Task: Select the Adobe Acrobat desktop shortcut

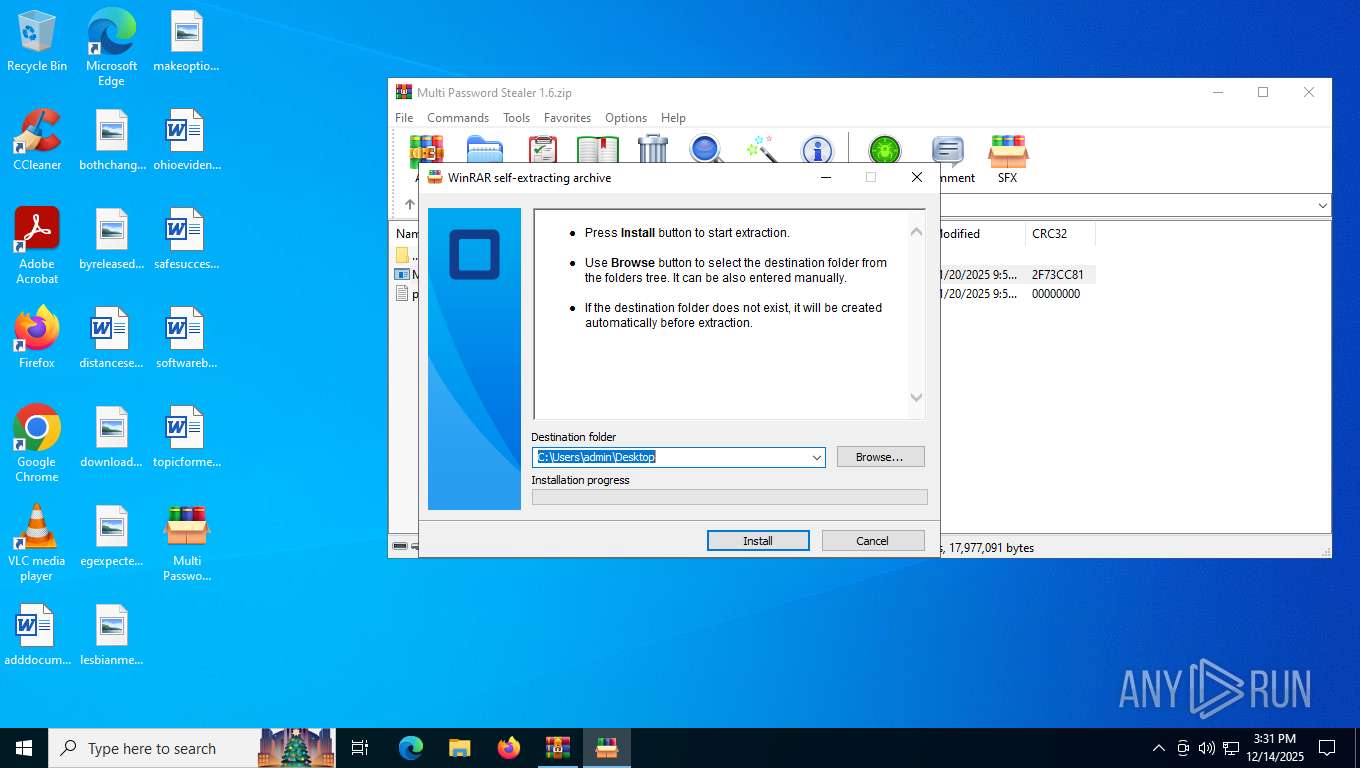Action: (x=37, y=245)
